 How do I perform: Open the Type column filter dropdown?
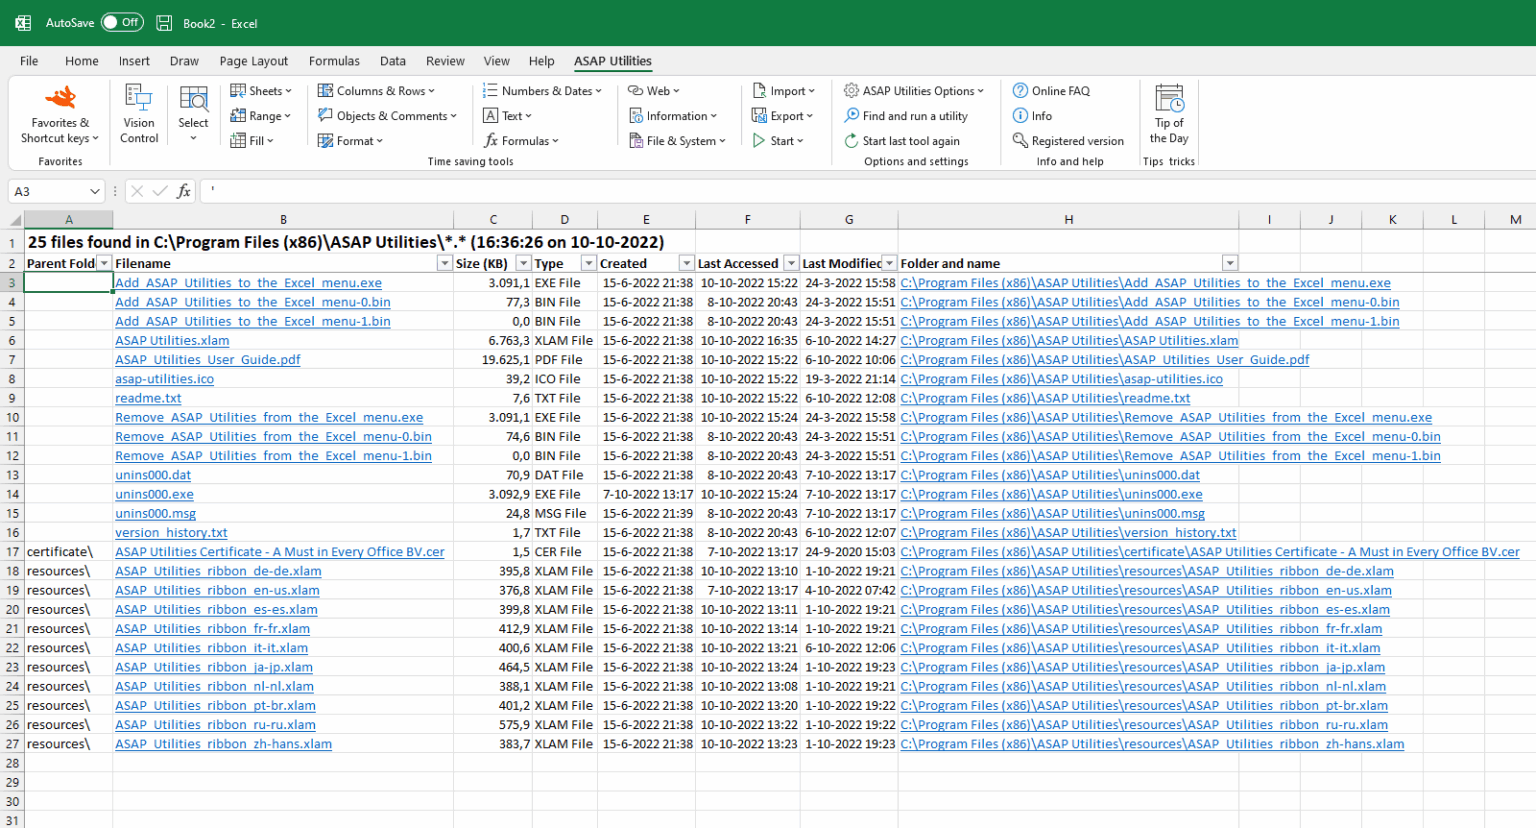(588, 263)
